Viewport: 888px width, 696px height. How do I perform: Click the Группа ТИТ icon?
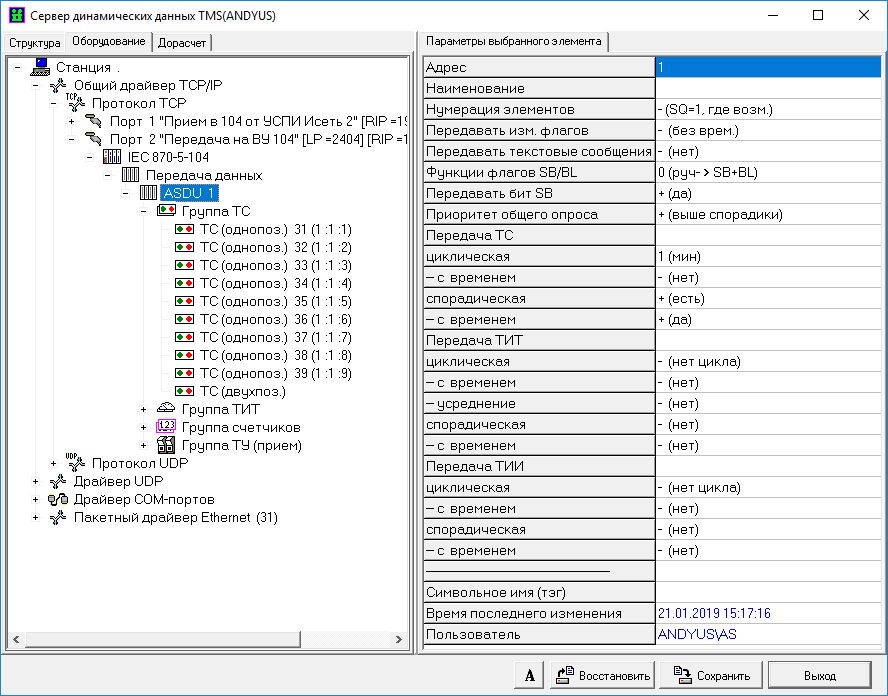166,409
